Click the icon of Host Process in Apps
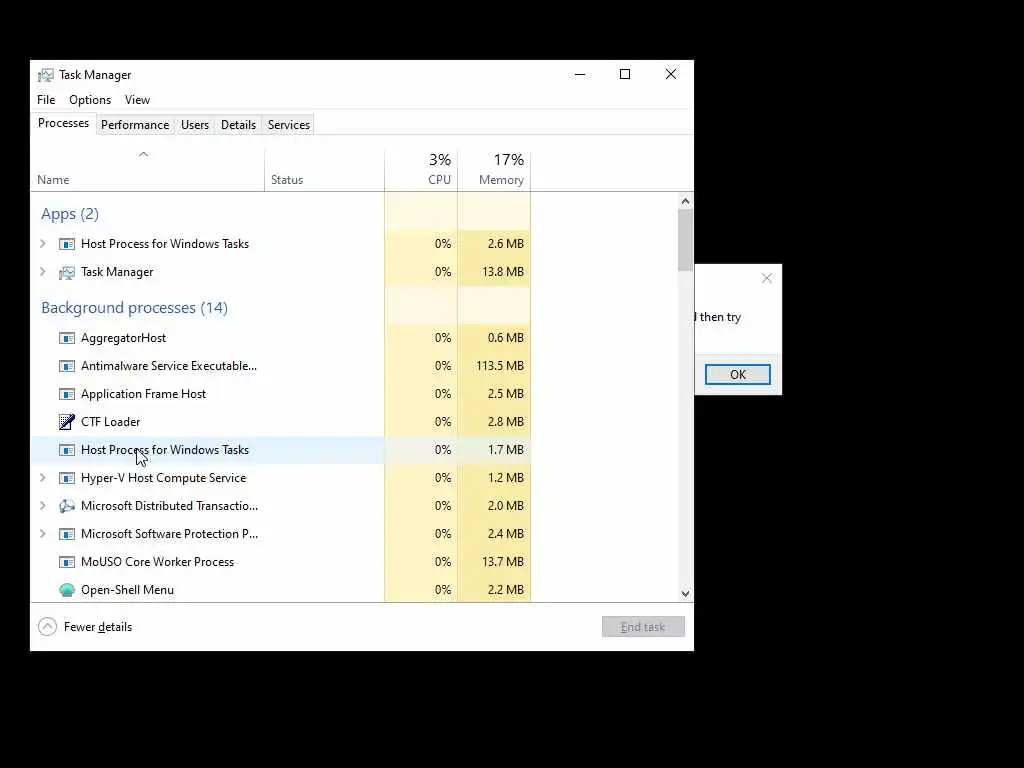 [x=67, y=244]
